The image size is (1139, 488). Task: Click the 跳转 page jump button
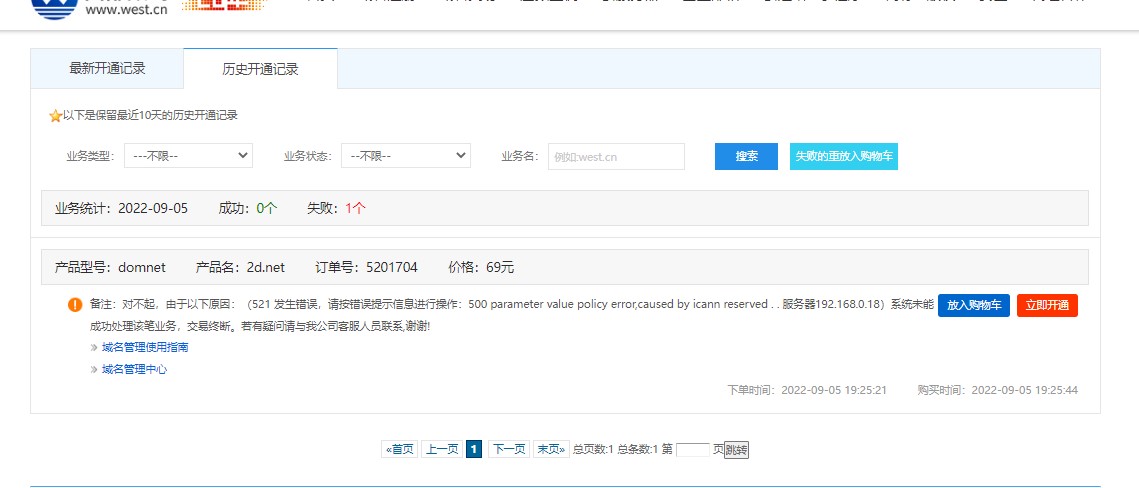pyautogui.click(x=736, y=450)
